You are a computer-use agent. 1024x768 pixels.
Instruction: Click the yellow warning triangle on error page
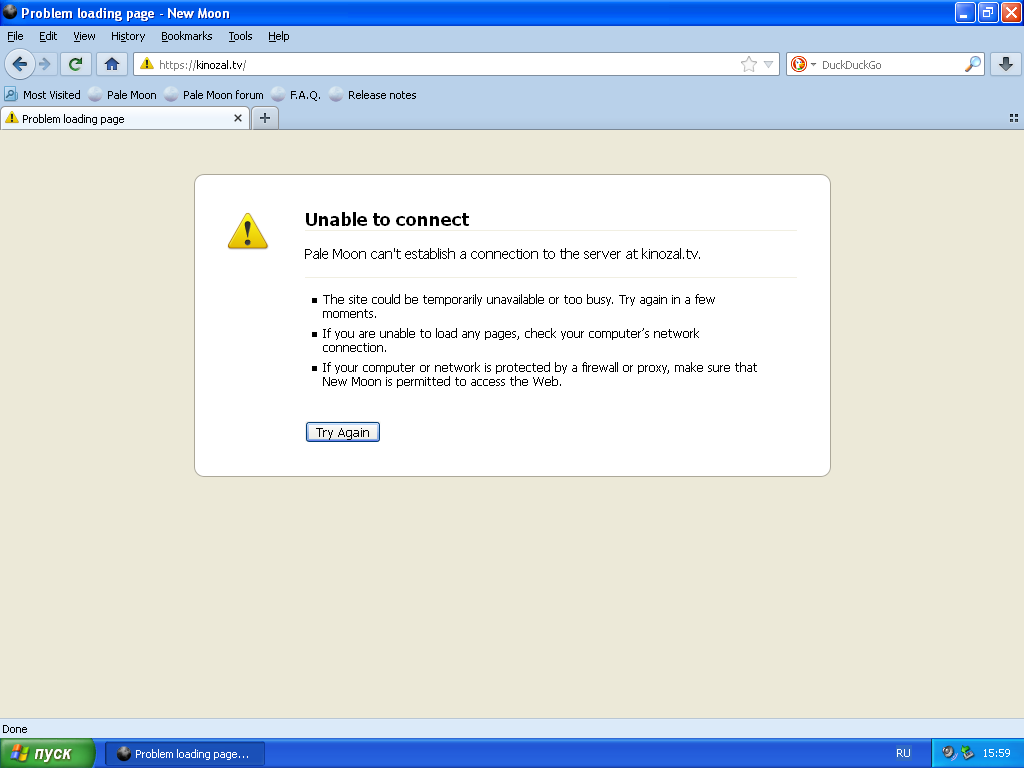coord(248,231)
